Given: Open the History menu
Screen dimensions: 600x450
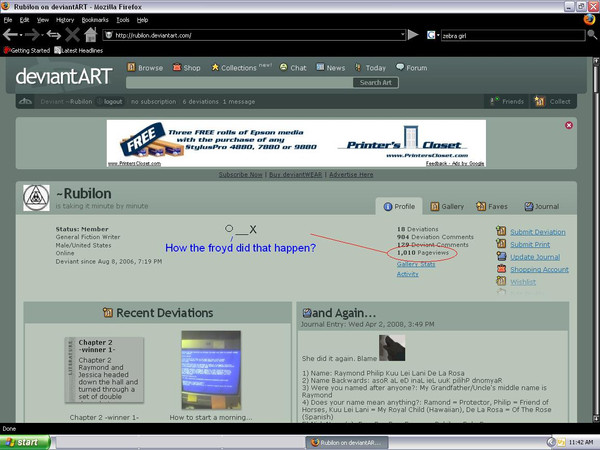Looking at the screenshot, I should 65,20.
